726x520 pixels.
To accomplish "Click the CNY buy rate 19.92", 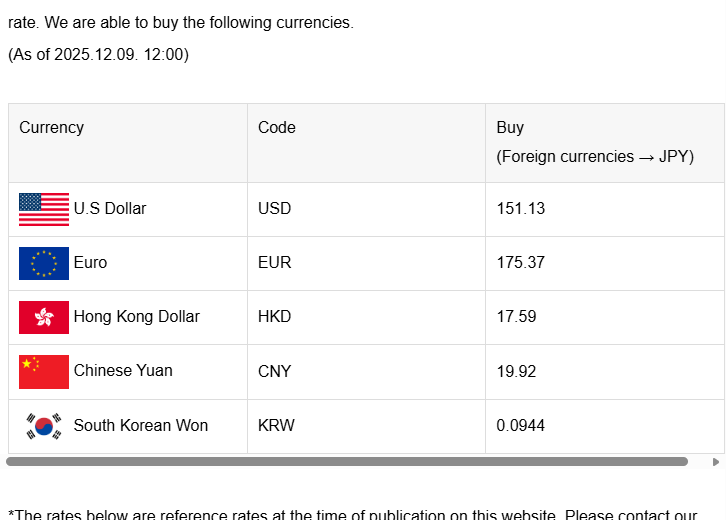I will pyautogui.click(x=516, y=372).
